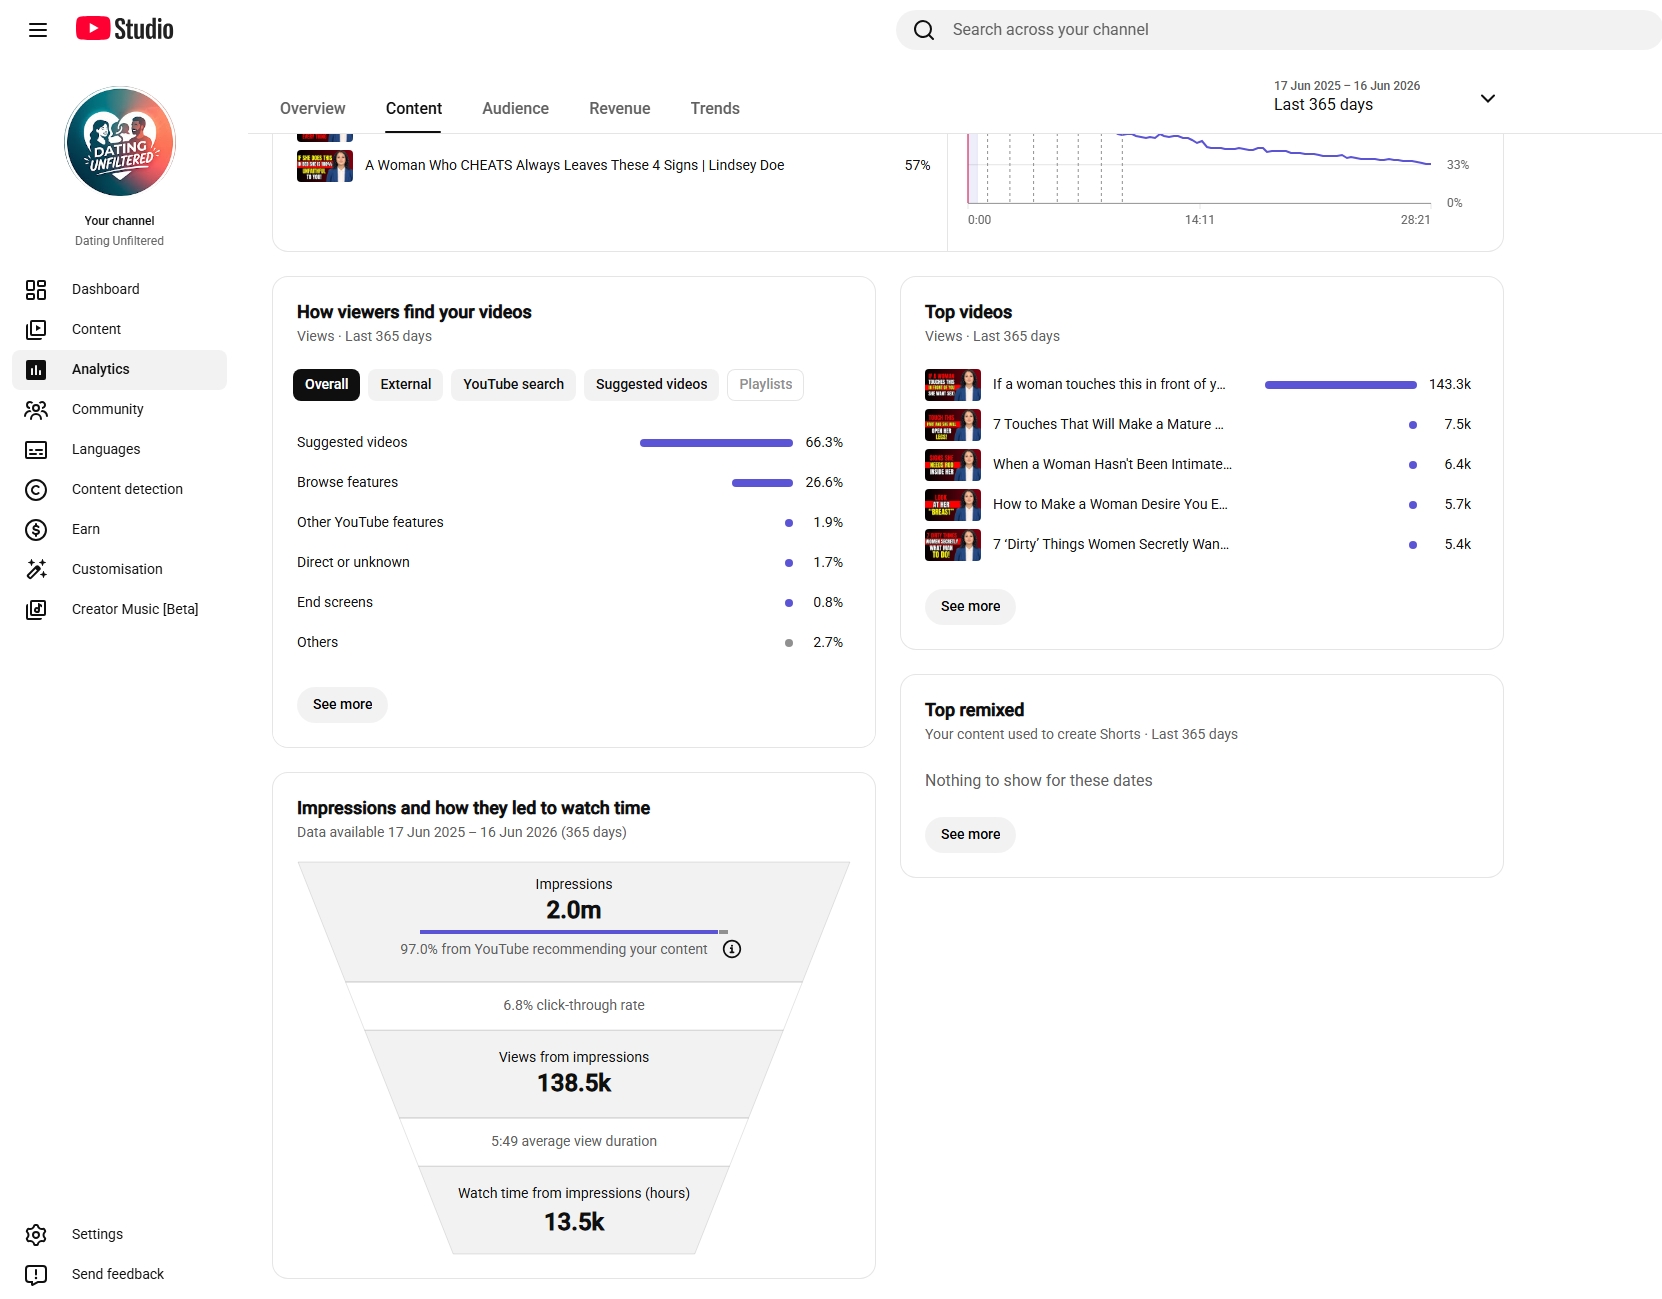Open thumbnail of 'How to Make a Woman Desire' video
Viewport: 1662px width, 1299px height.
(x=953, y=505)
